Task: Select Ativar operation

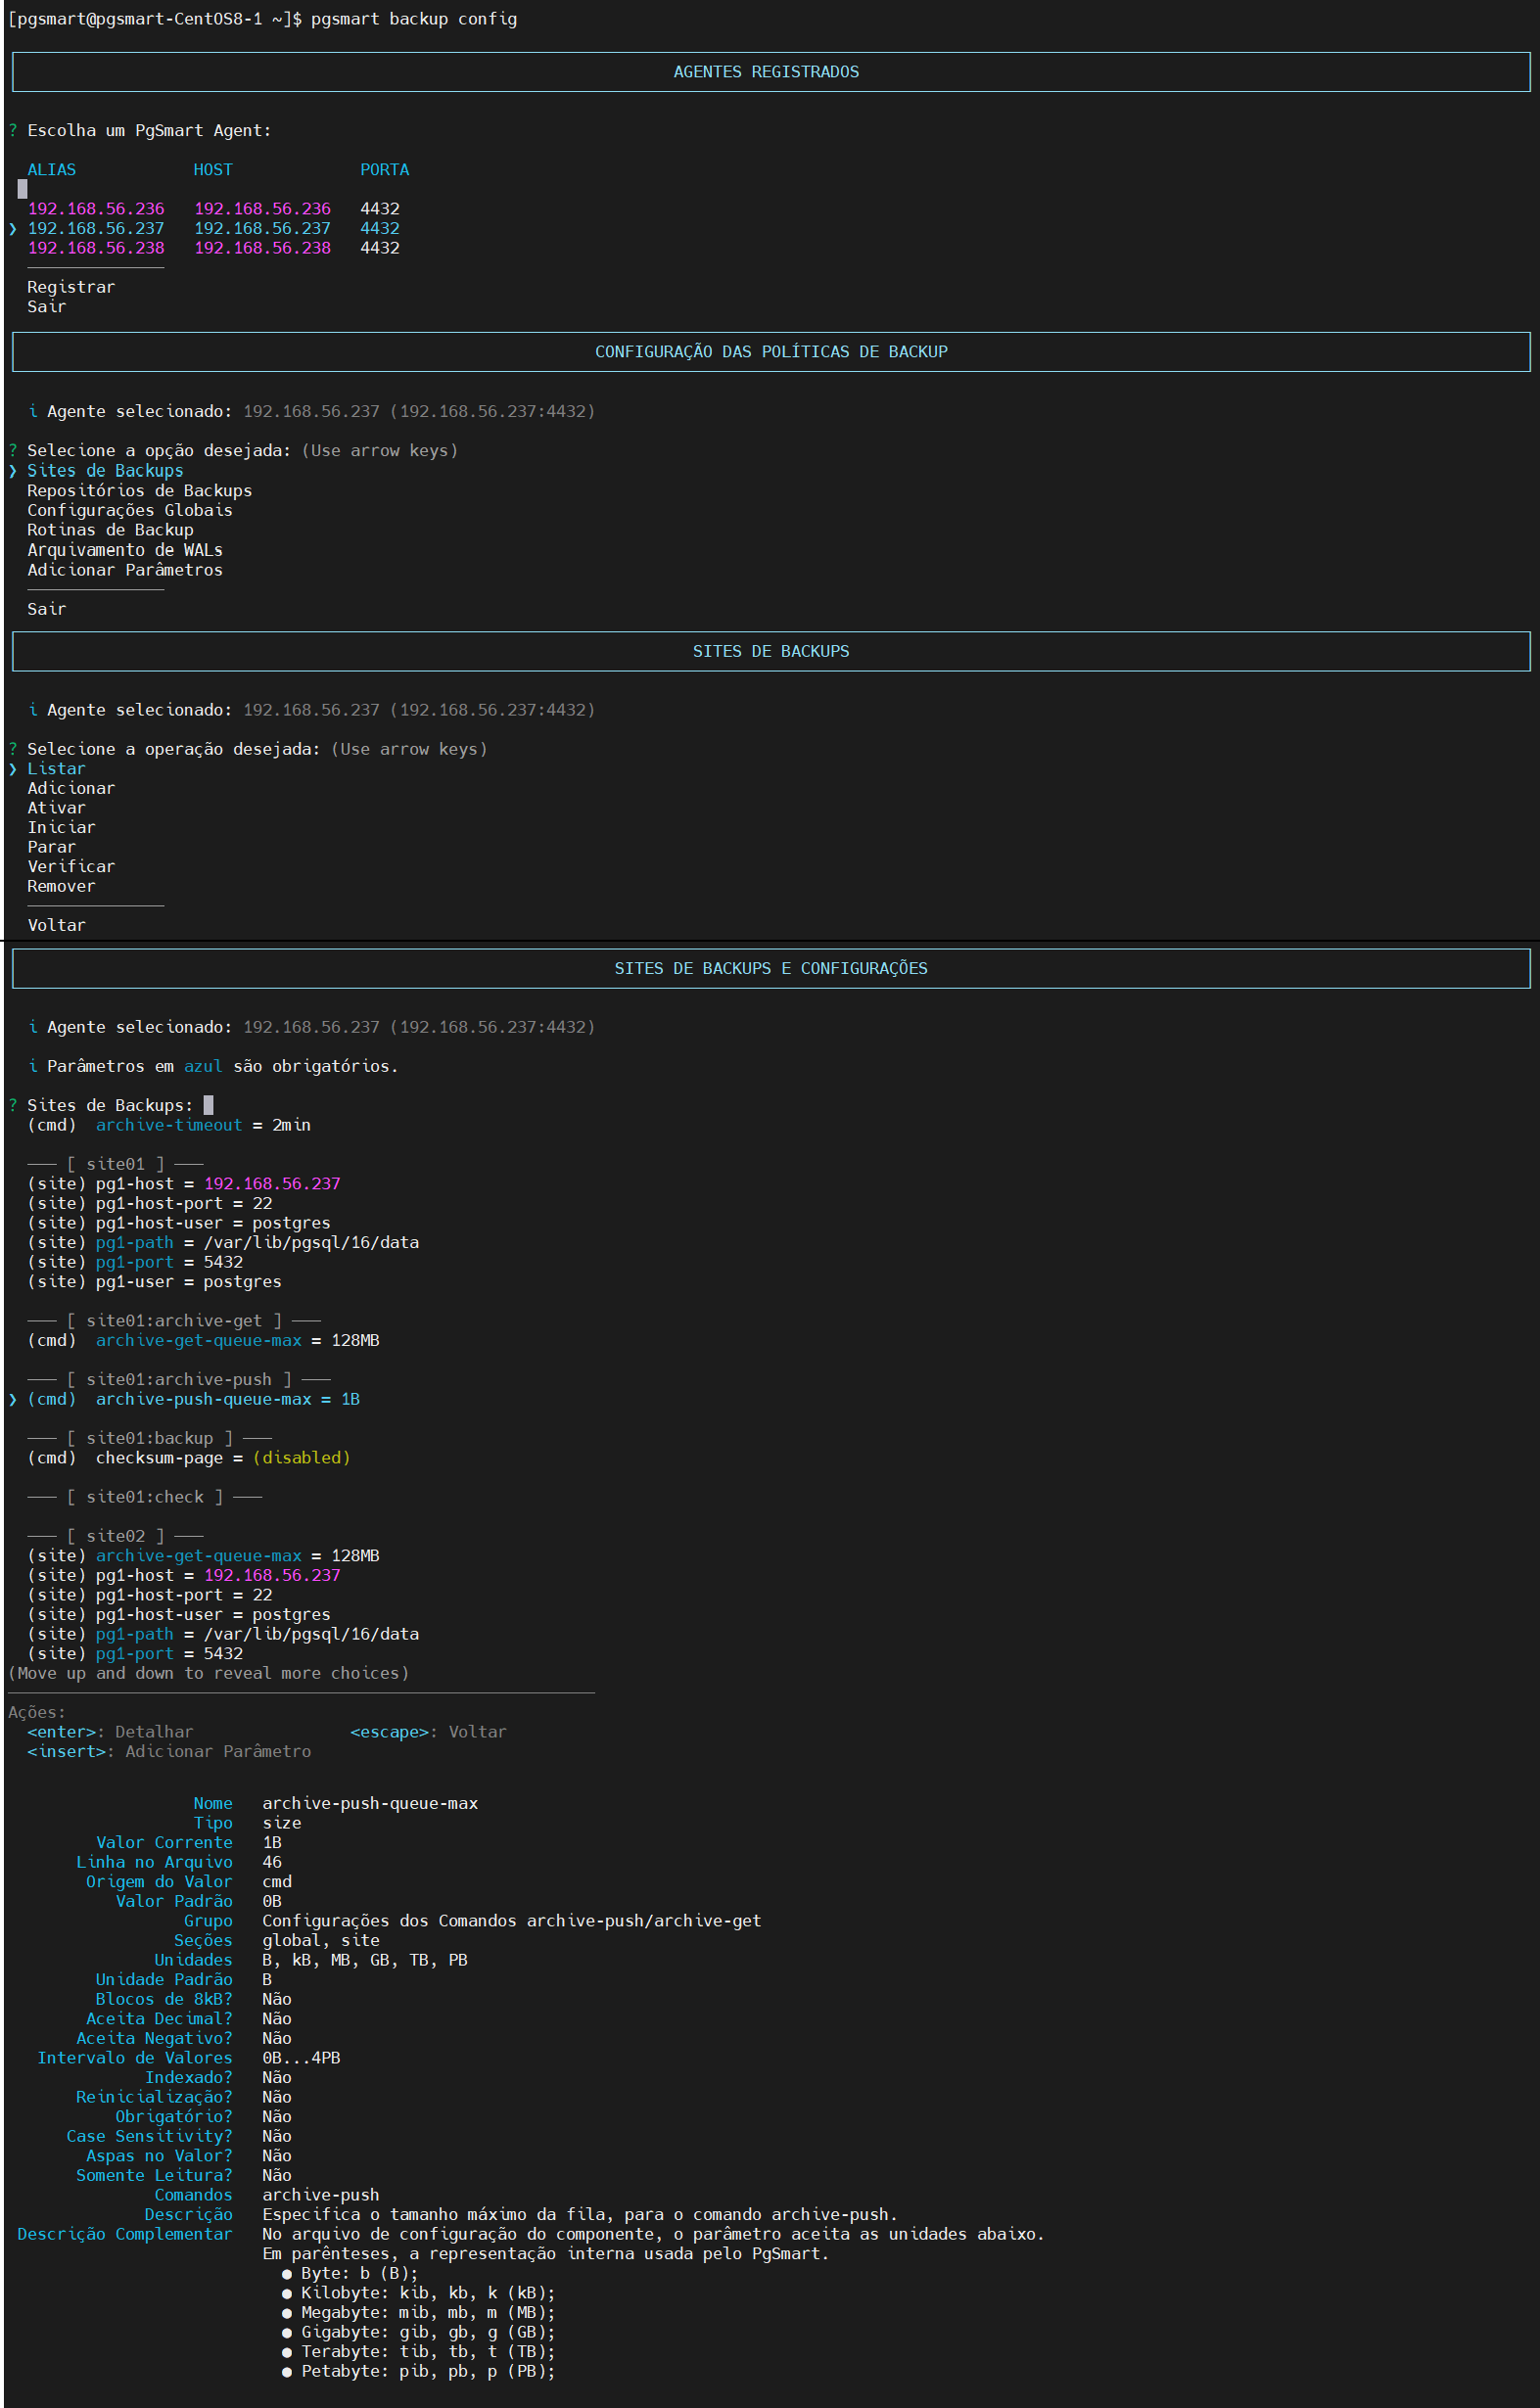Action: pos(56,808)
